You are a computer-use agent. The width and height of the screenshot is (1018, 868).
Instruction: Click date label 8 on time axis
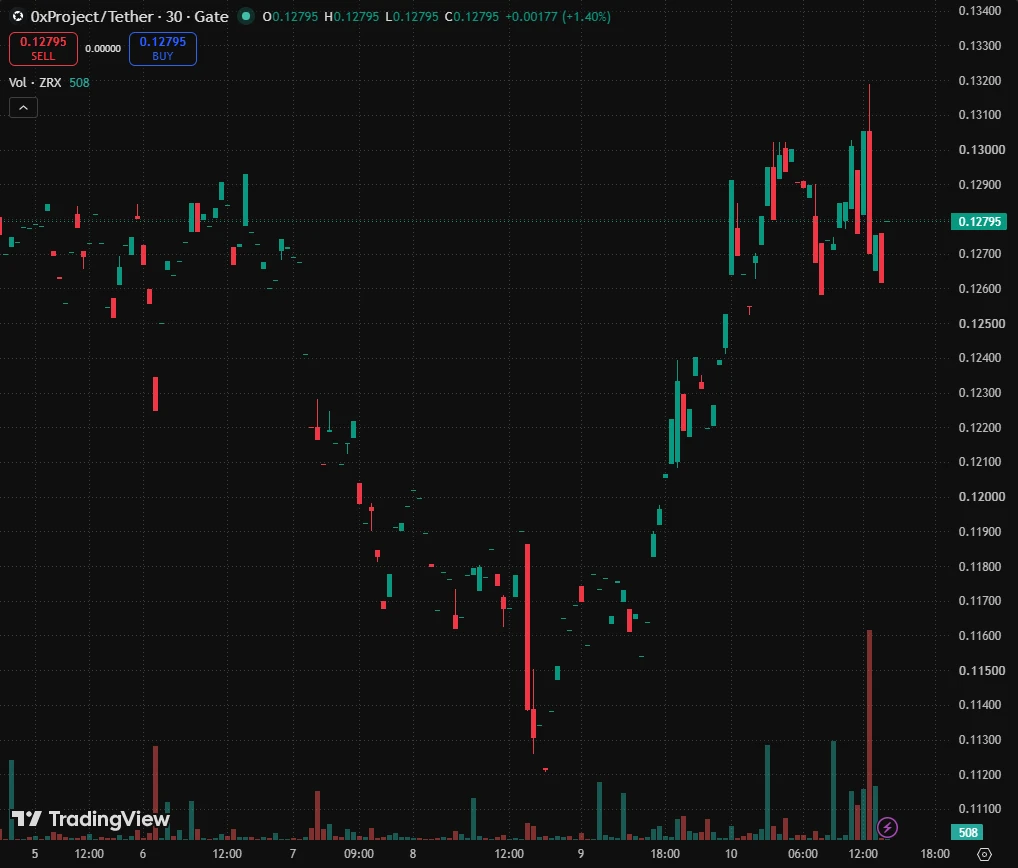click(x=413, y=854)
